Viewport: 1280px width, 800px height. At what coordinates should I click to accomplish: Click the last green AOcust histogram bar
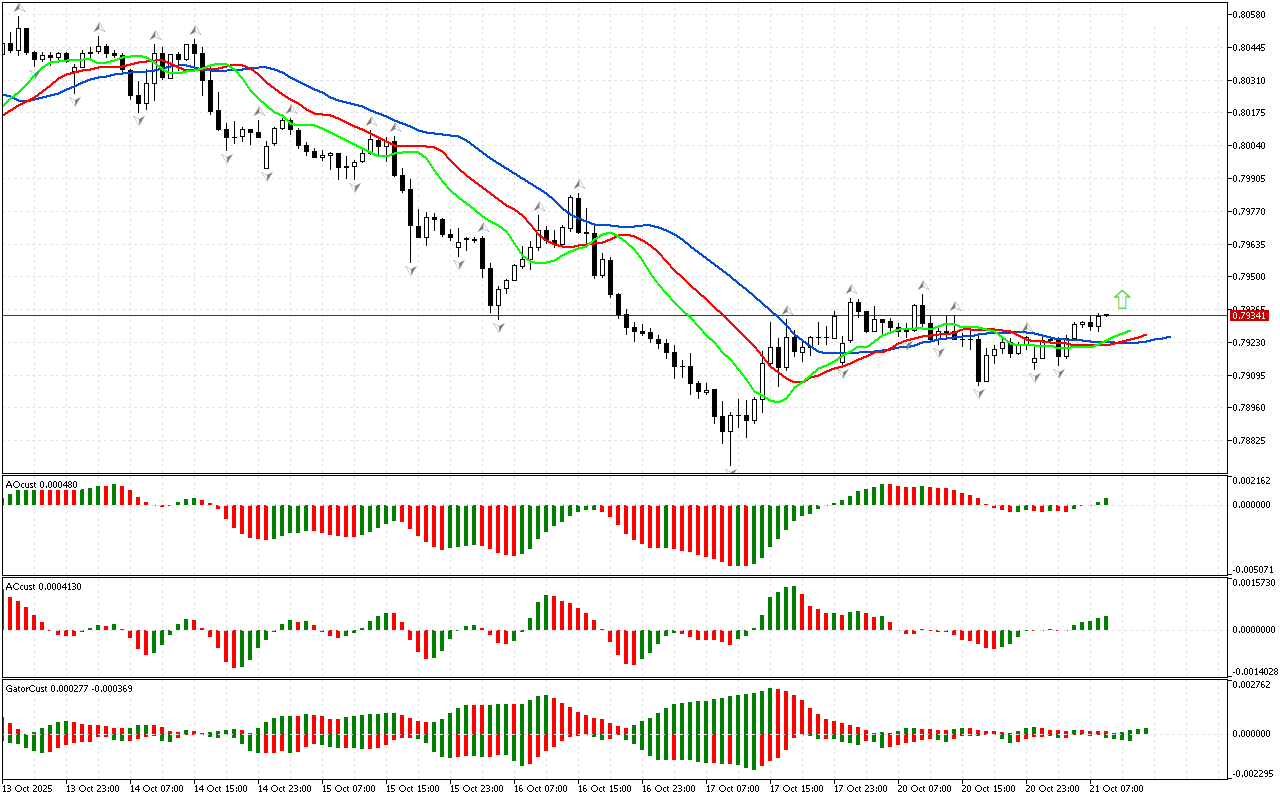pyautogui.click(x=1106, y=501)
